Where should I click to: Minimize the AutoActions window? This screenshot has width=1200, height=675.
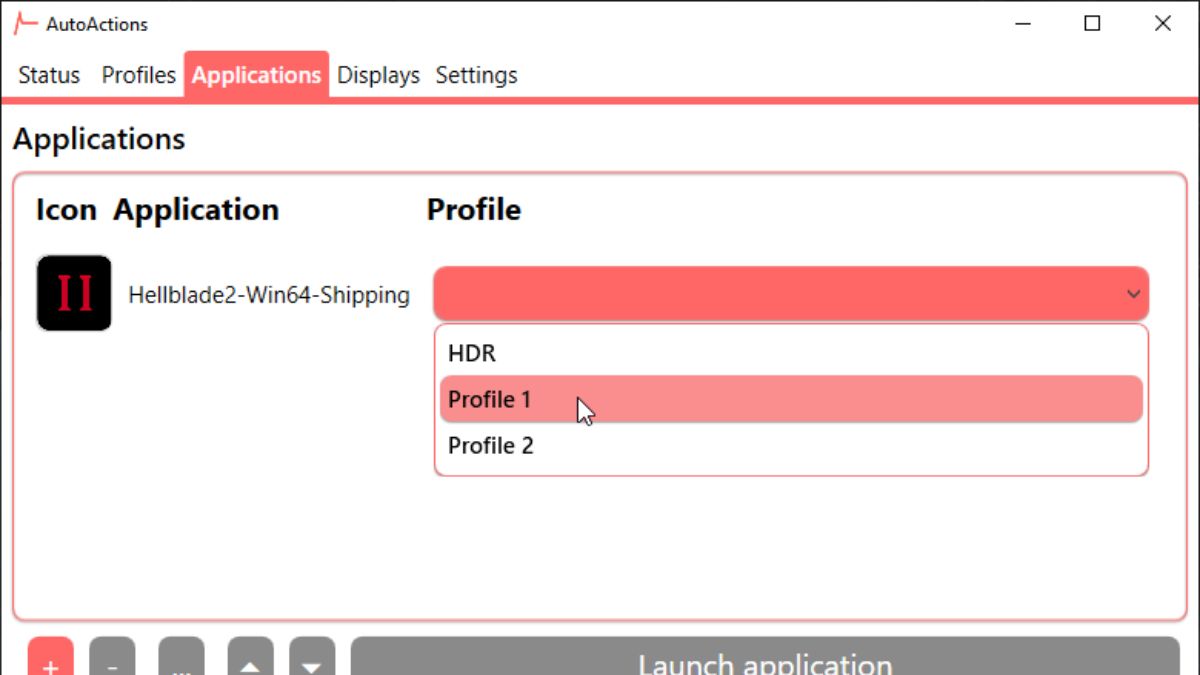(1022, 24)
